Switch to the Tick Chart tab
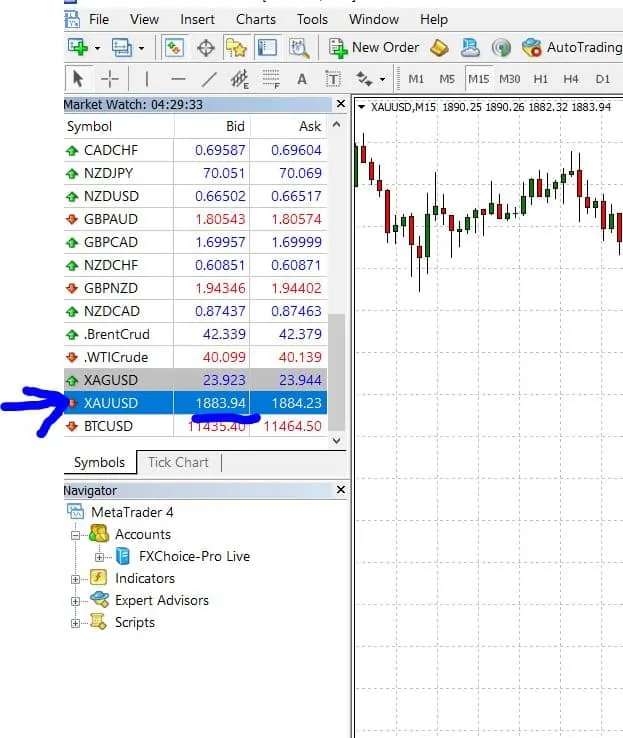Screen dimensions: 623x738 (x=178, y=462)
